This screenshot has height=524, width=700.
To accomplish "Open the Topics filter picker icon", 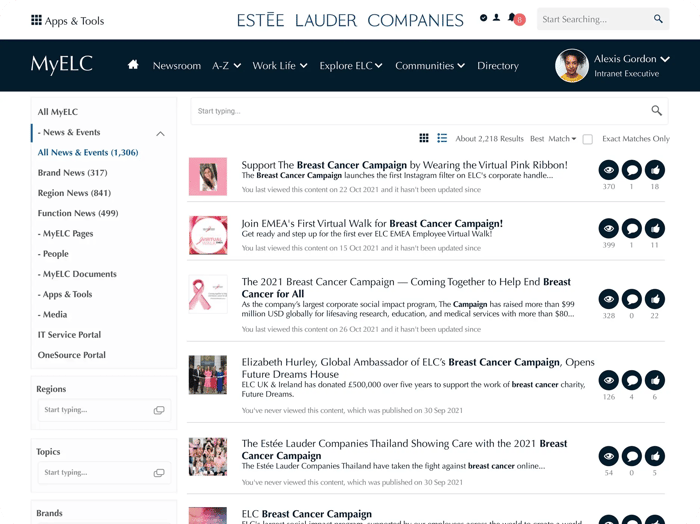I will tap(159, 473).
